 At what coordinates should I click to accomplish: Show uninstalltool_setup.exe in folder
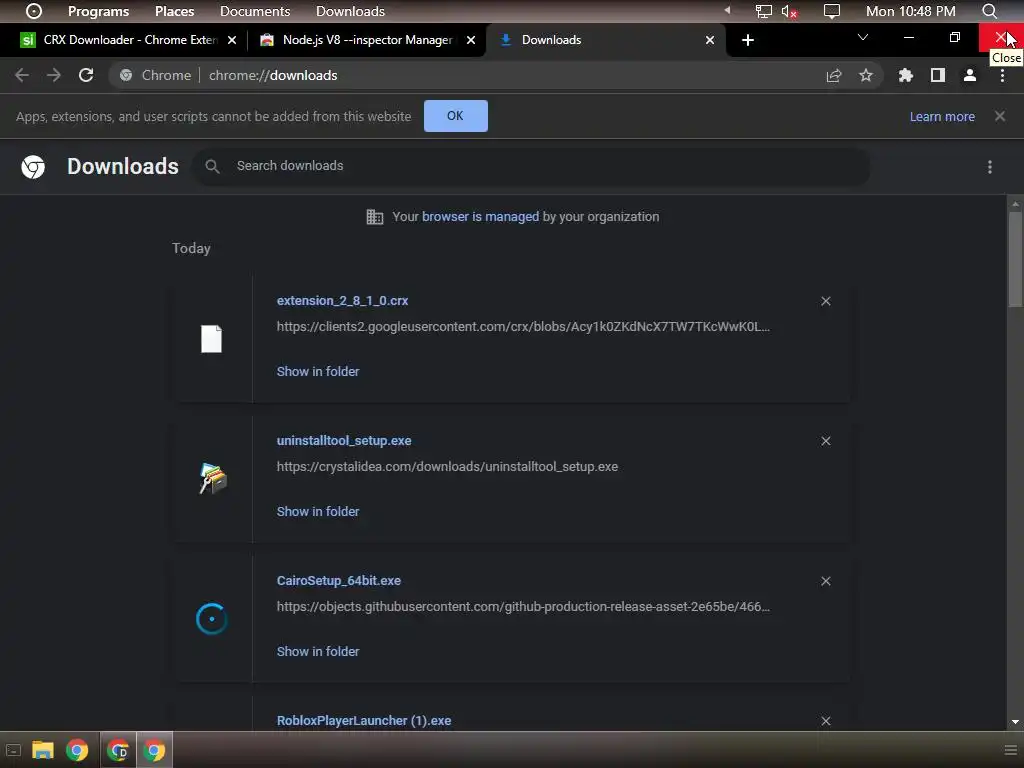tap(318, 511)
